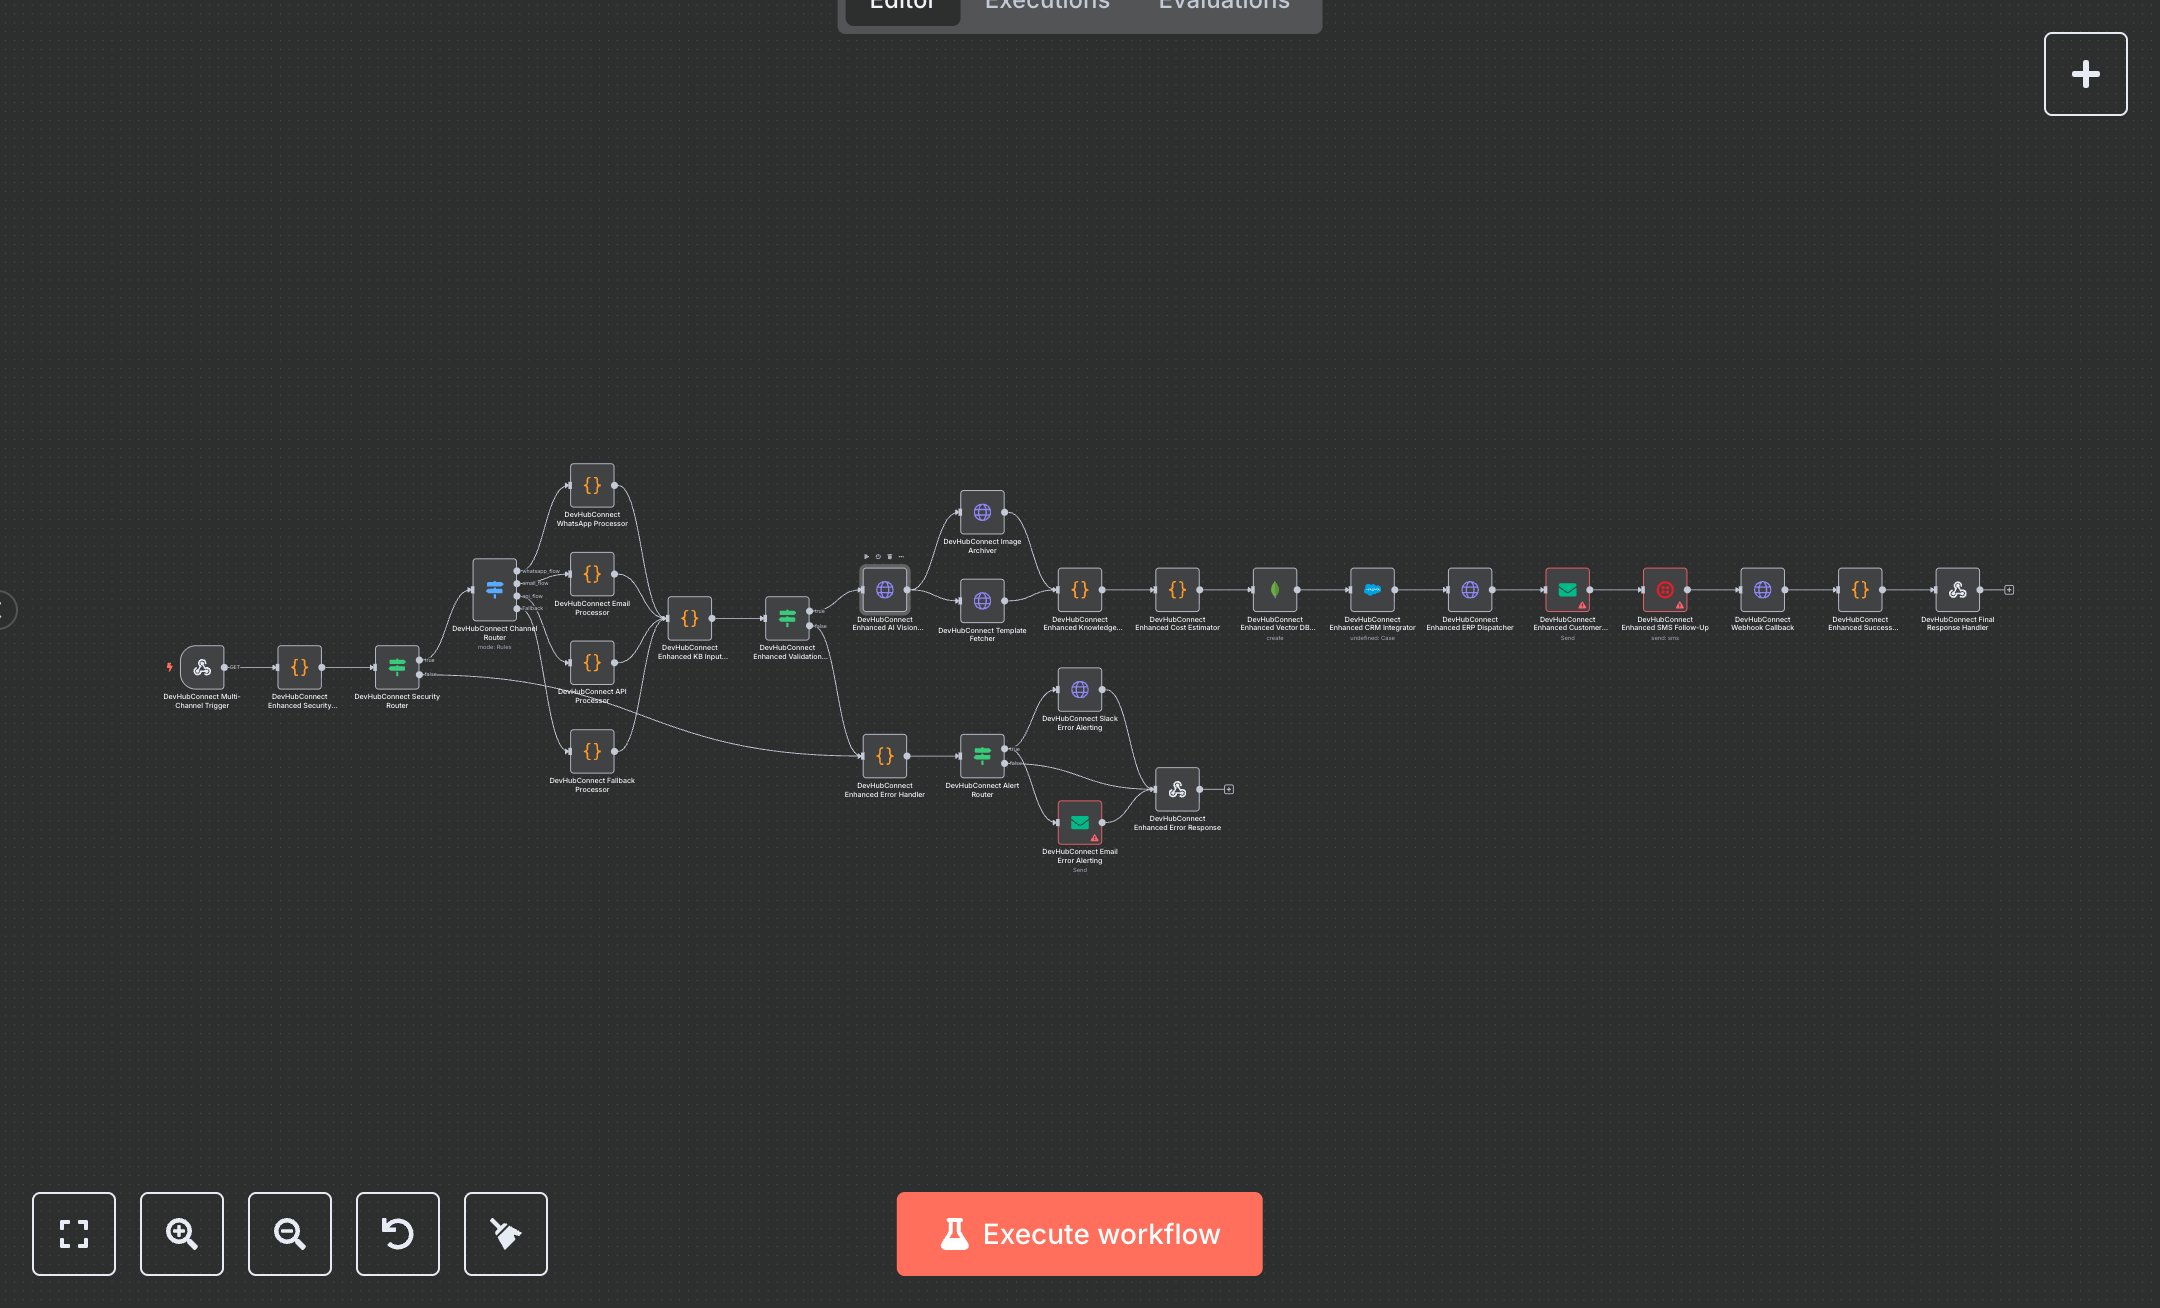The width and height of the screenshot is (2160, 1308).
Task: Open the Enhanced AI Vision node options menu
Action: point(901,556)
